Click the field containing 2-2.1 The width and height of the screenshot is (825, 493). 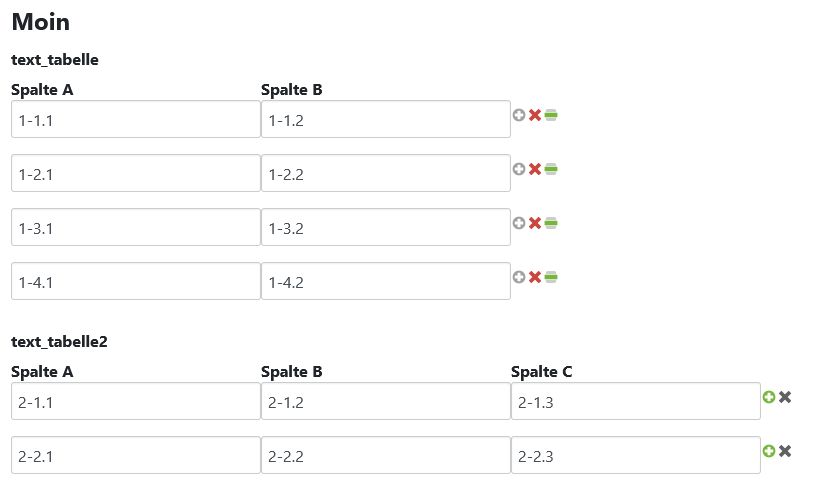(135, 456)
